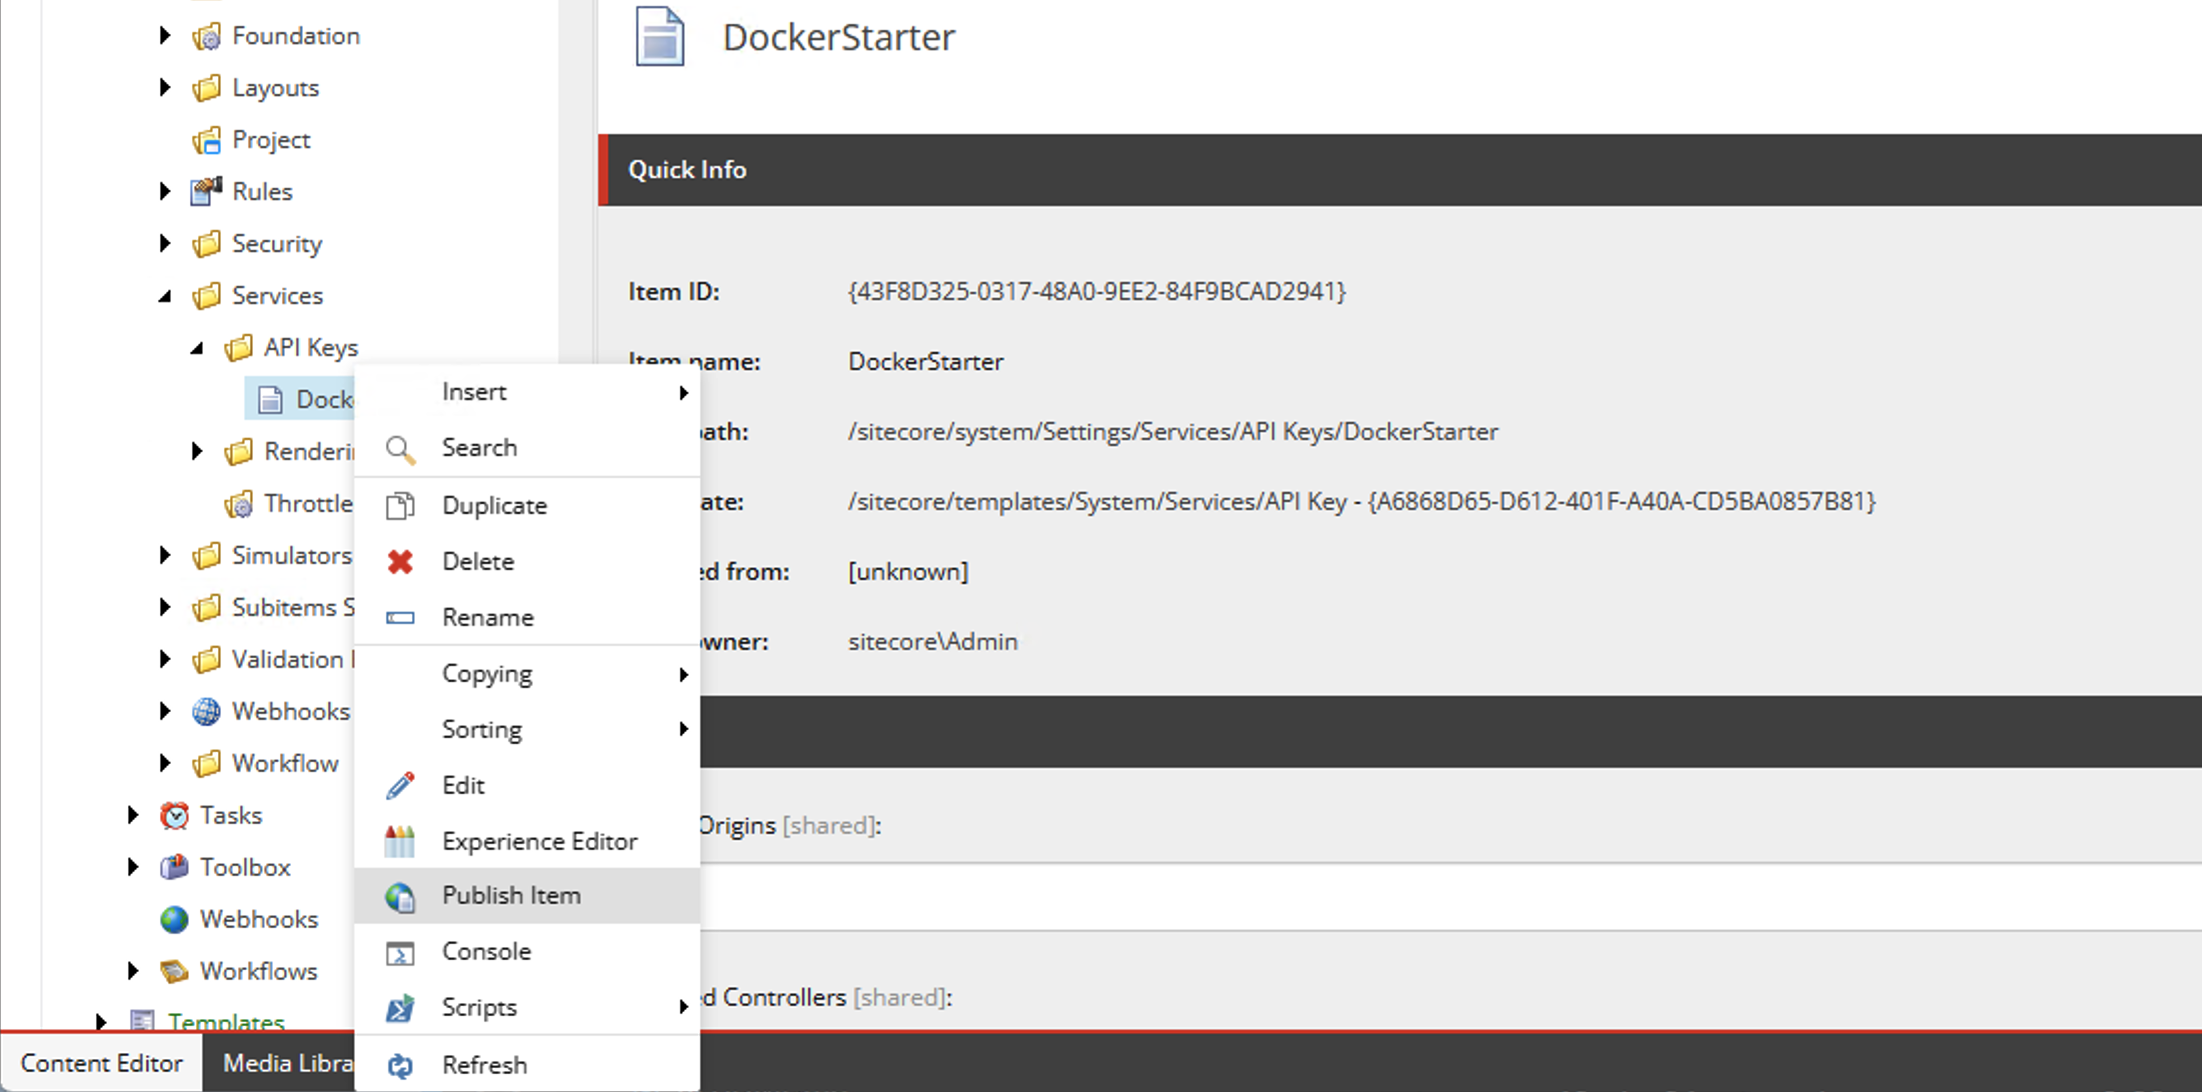Click the API Keys folder icon
The image size is (2202, 1092).
coord(239,348)
